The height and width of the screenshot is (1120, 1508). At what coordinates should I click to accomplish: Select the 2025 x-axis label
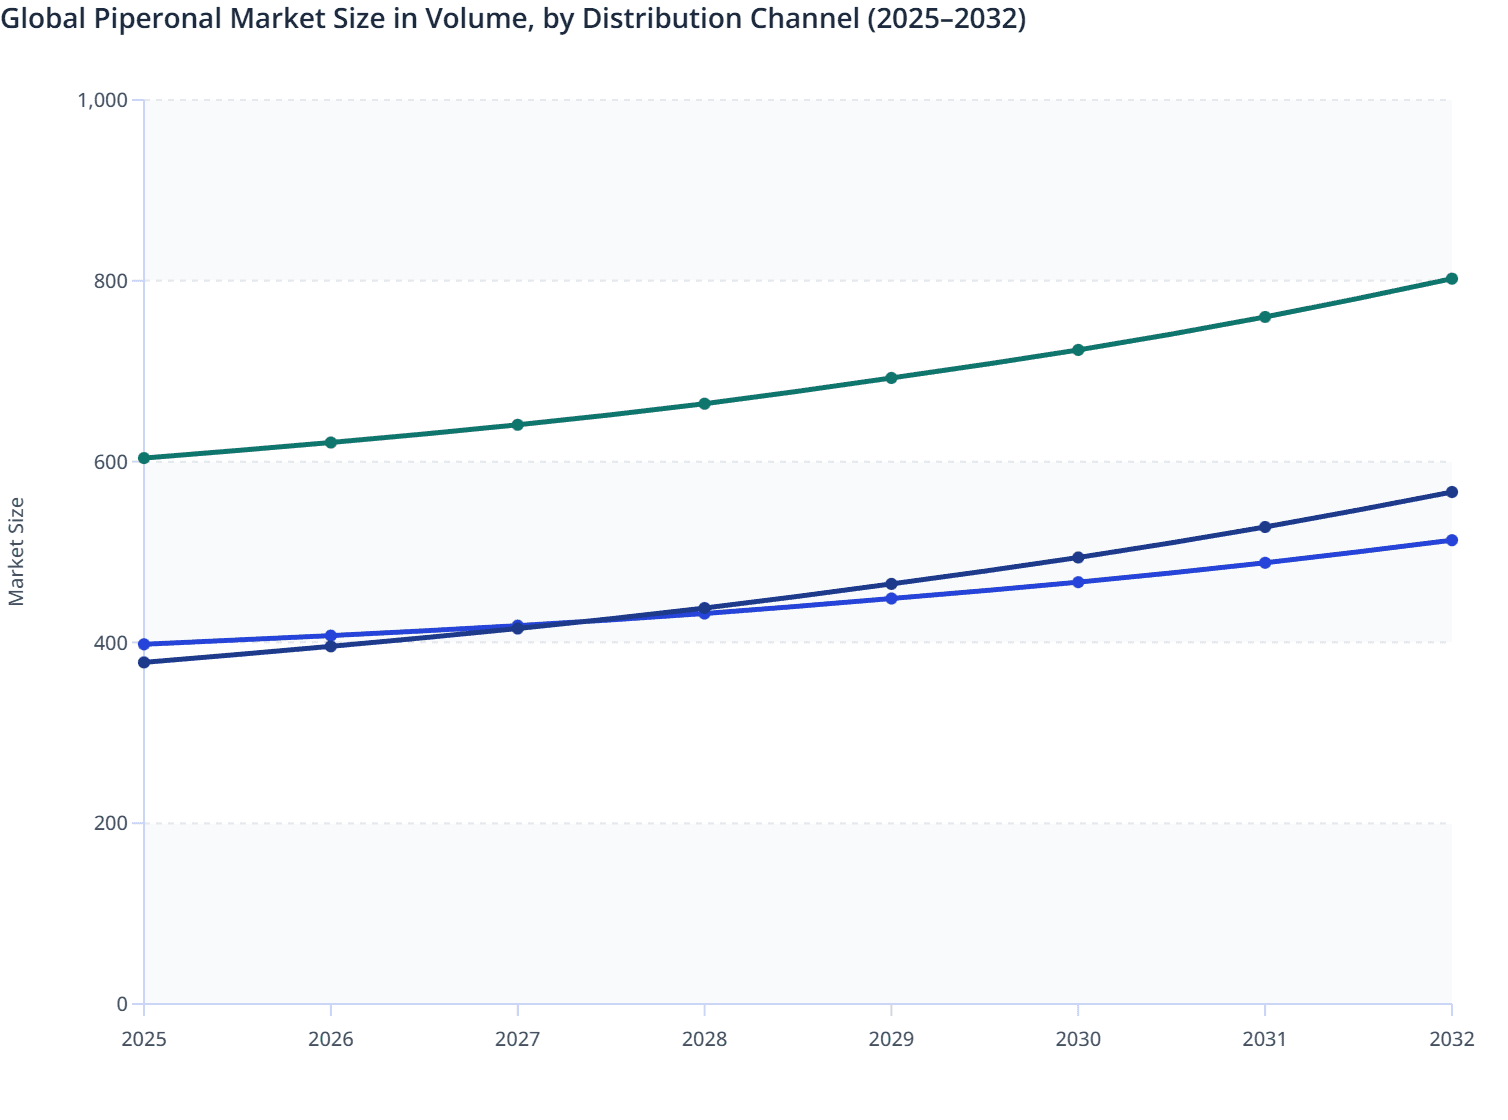(x=143, y=1040)
